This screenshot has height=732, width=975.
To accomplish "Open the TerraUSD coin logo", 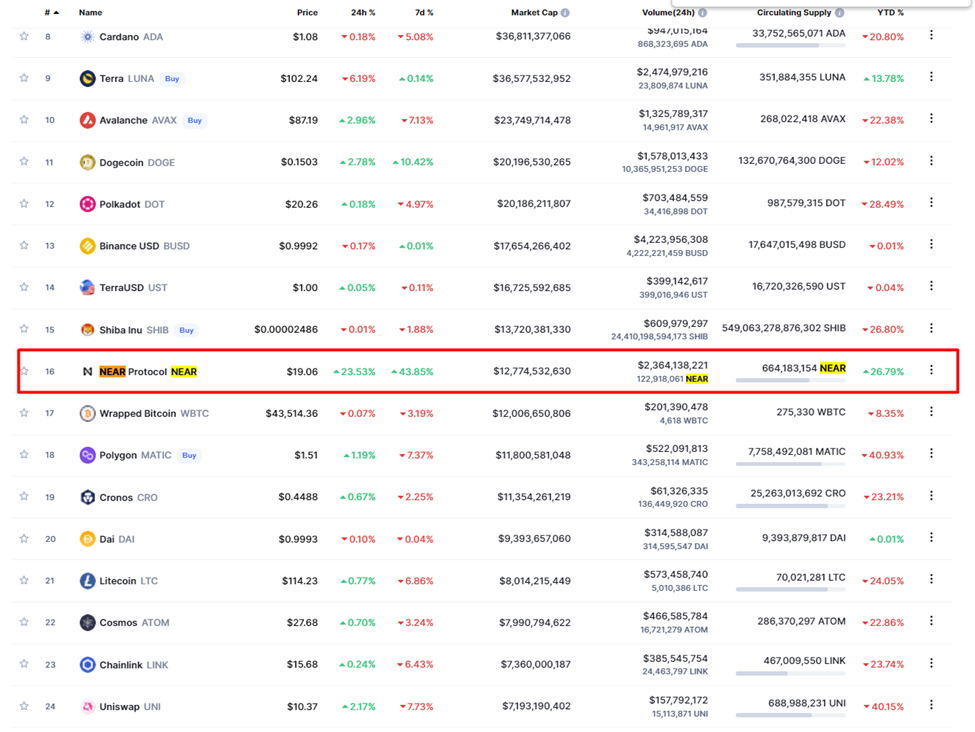I will coord(88,287).
